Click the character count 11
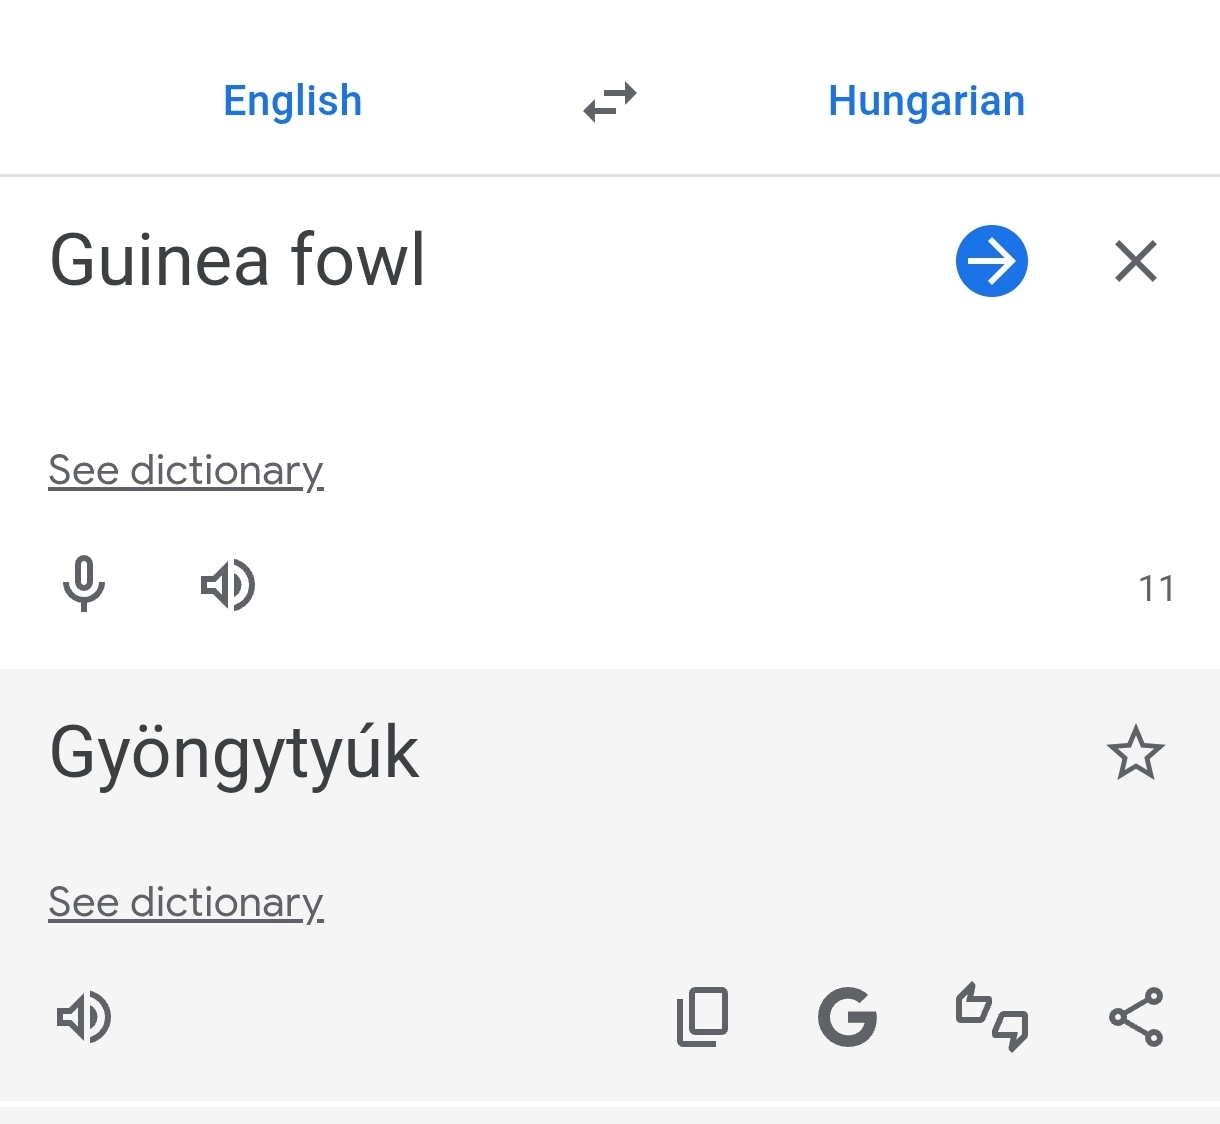 1156,589
